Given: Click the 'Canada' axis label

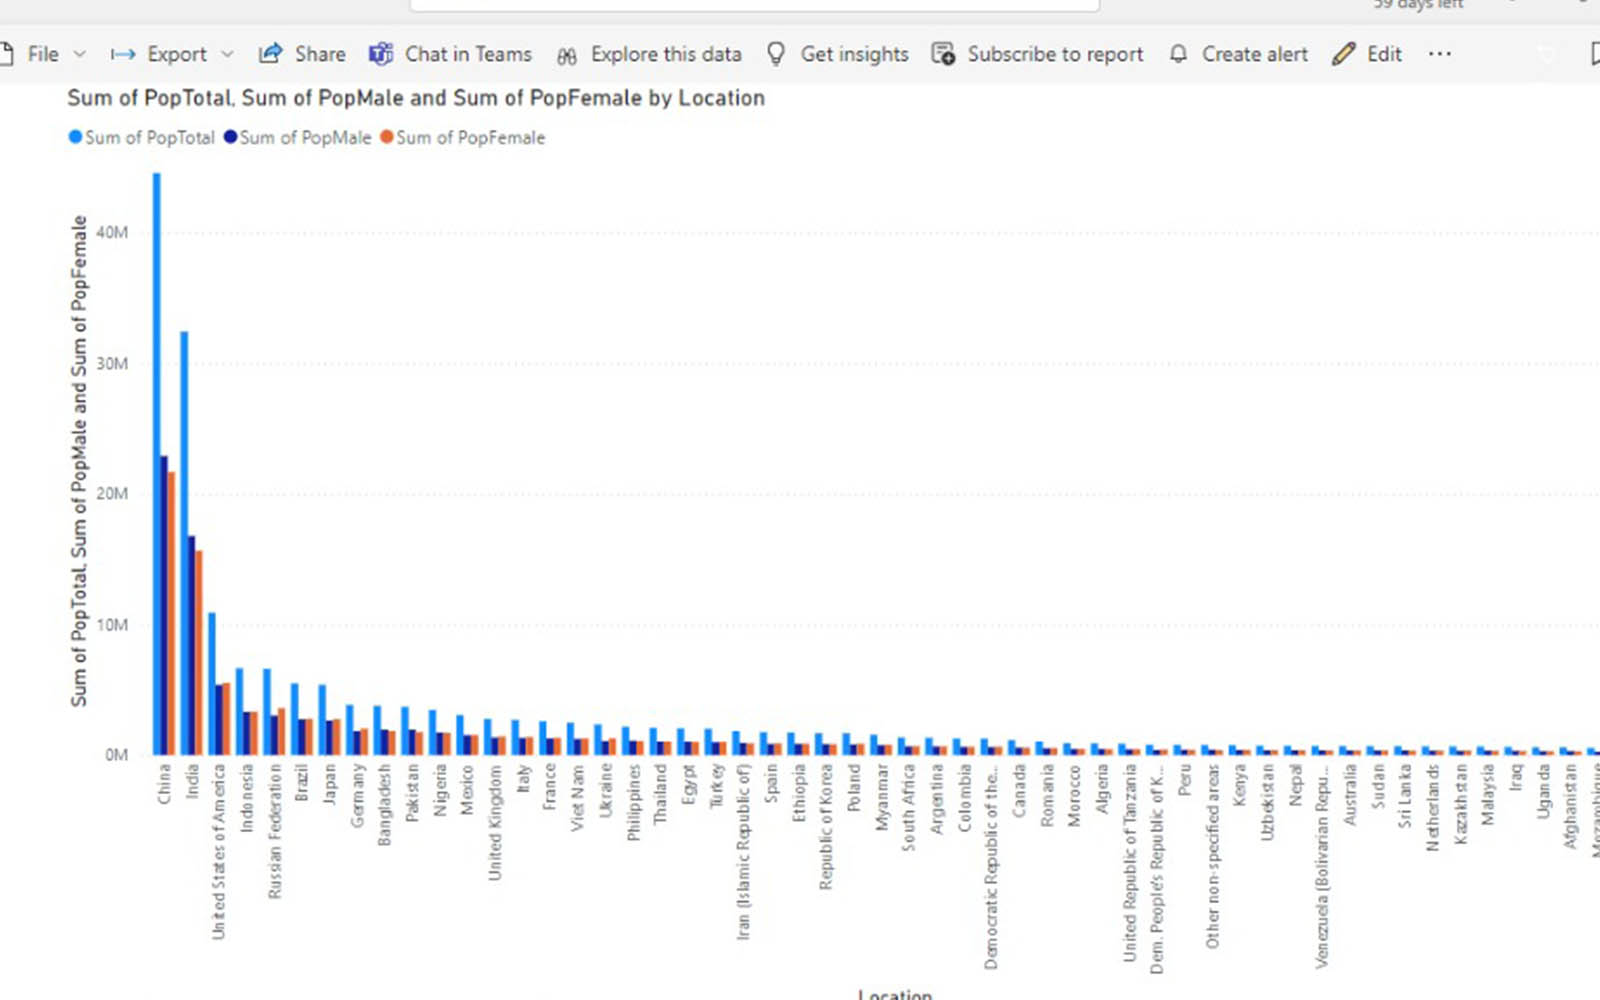Looking at the screenshot, I should [1019, 791].
